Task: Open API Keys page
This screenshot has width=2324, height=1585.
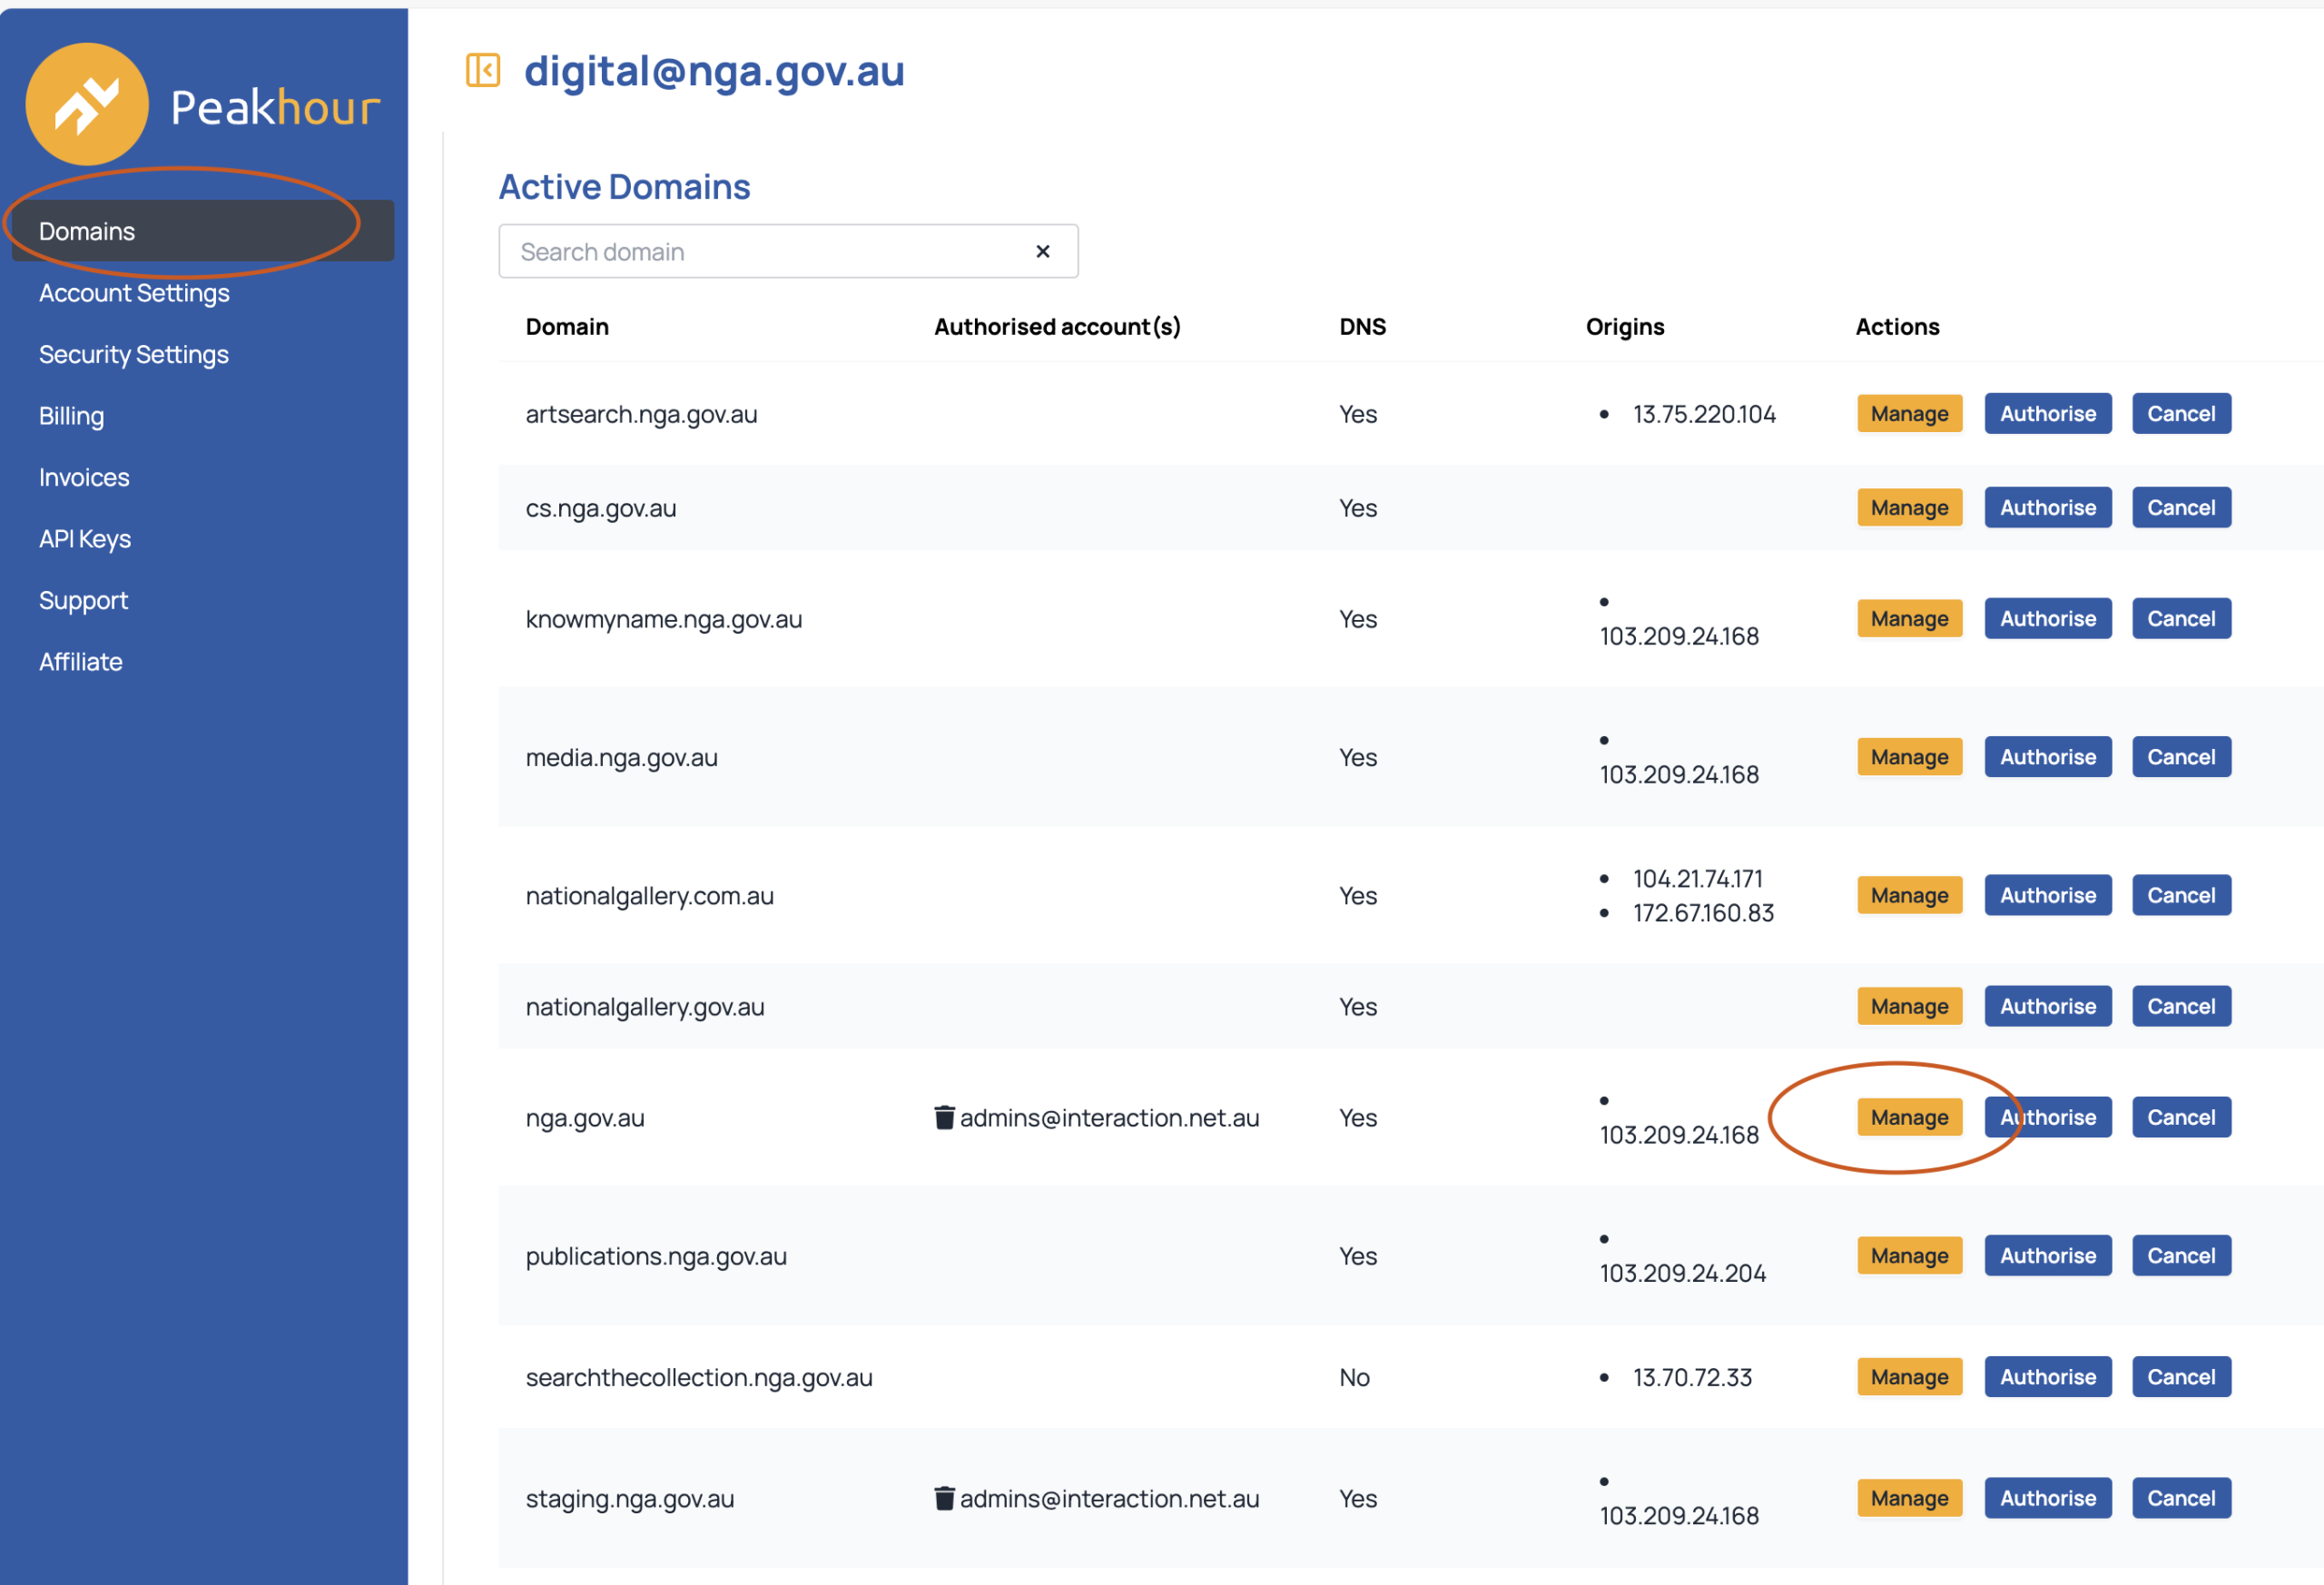Action: [x=85, y=539]
